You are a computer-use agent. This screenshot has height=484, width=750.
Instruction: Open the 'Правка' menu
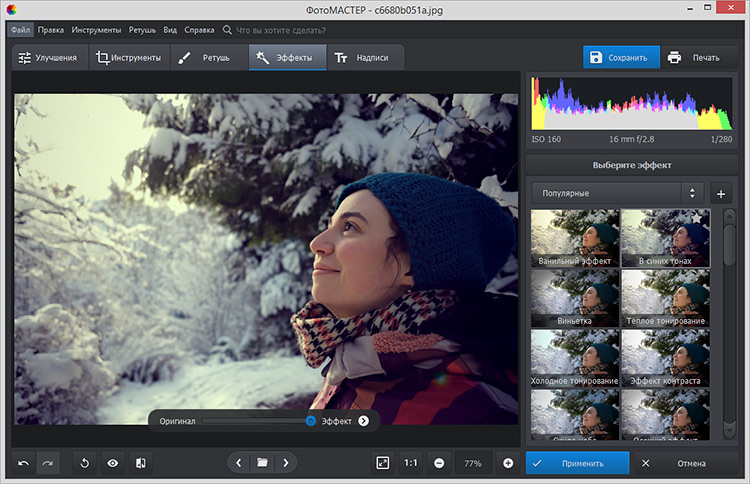51,30
